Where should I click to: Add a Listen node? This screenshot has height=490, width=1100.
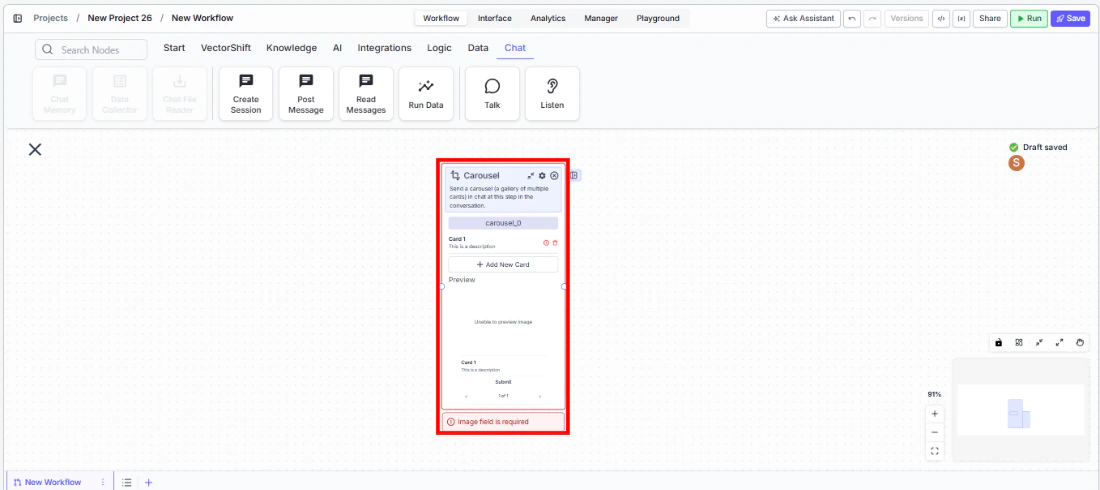(x=552, y=94)
